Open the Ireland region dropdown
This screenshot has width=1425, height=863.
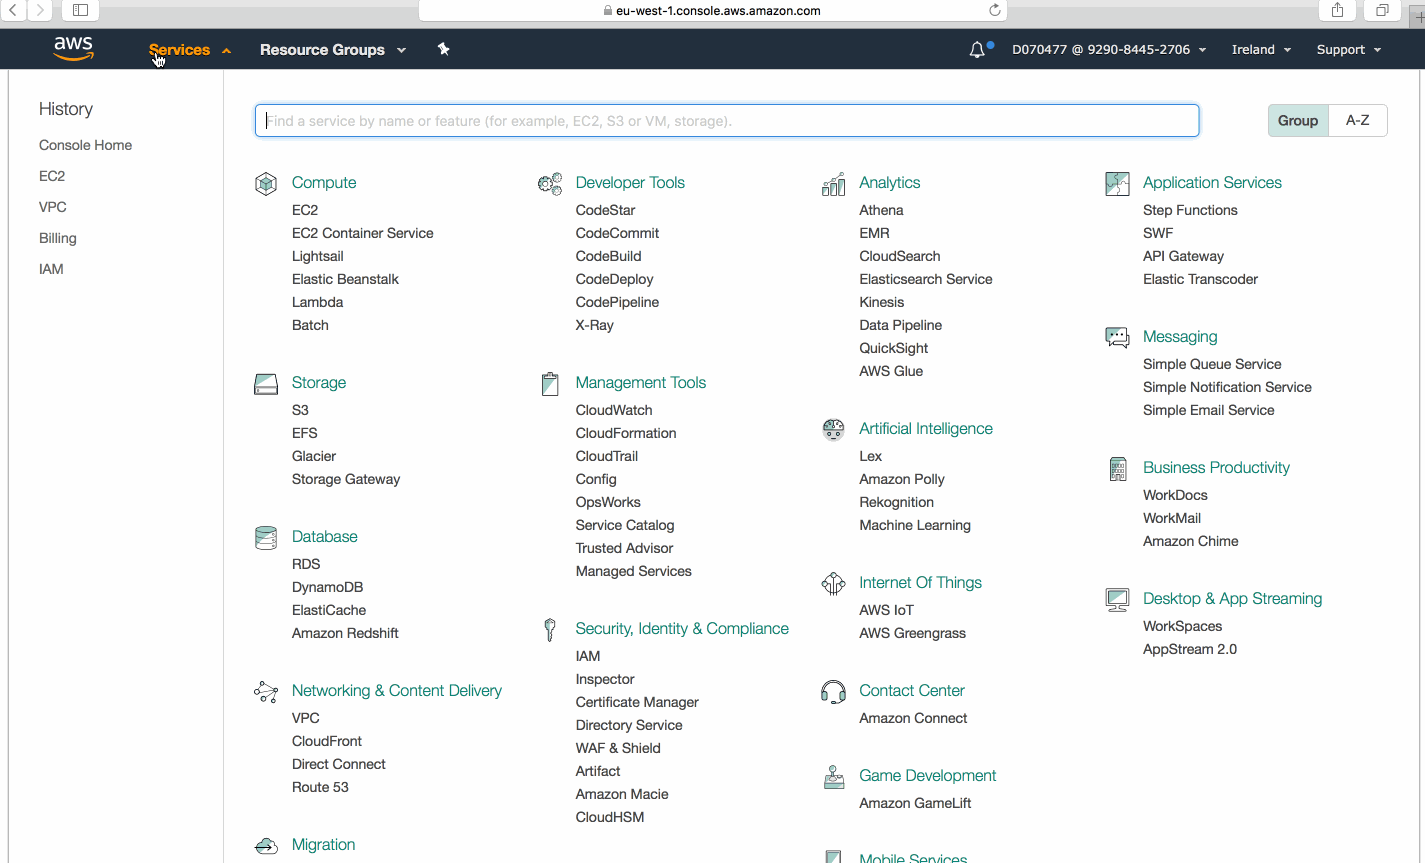pyautogui.click(x=1261, y=49)
